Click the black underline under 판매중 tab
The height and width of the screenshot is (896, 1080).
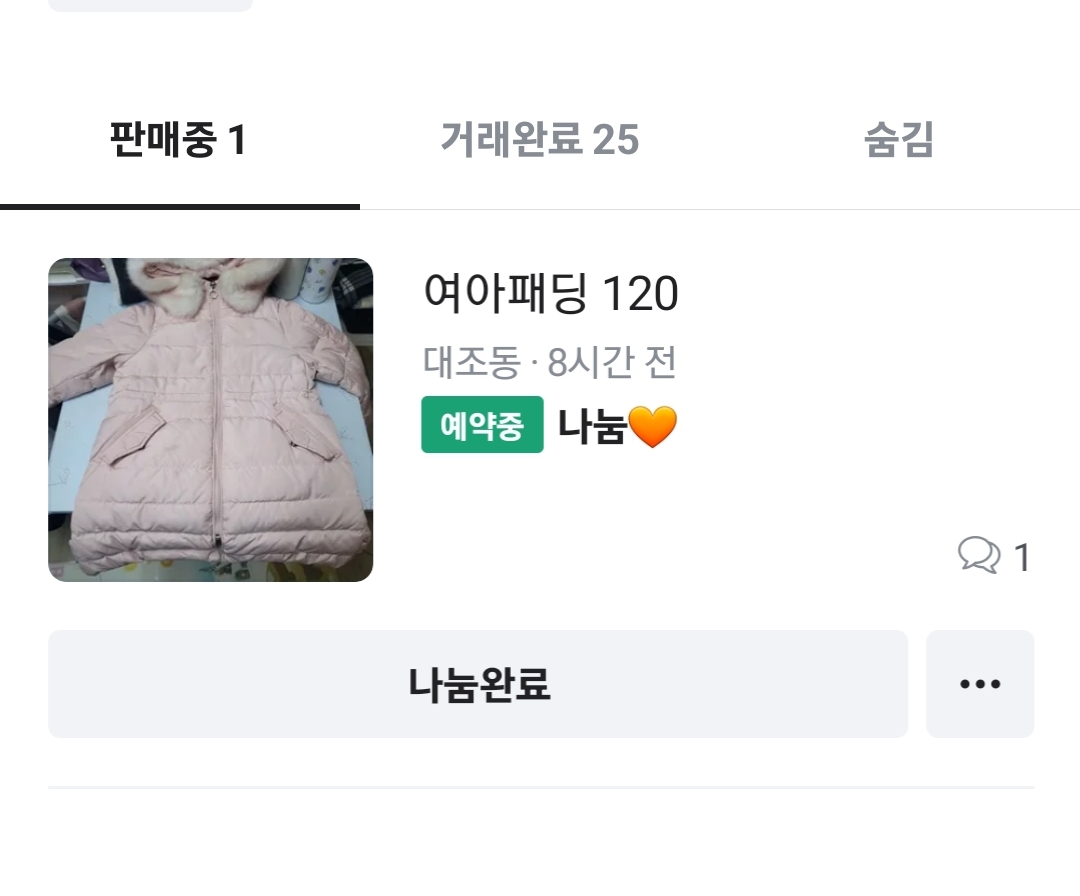point(180,206)
